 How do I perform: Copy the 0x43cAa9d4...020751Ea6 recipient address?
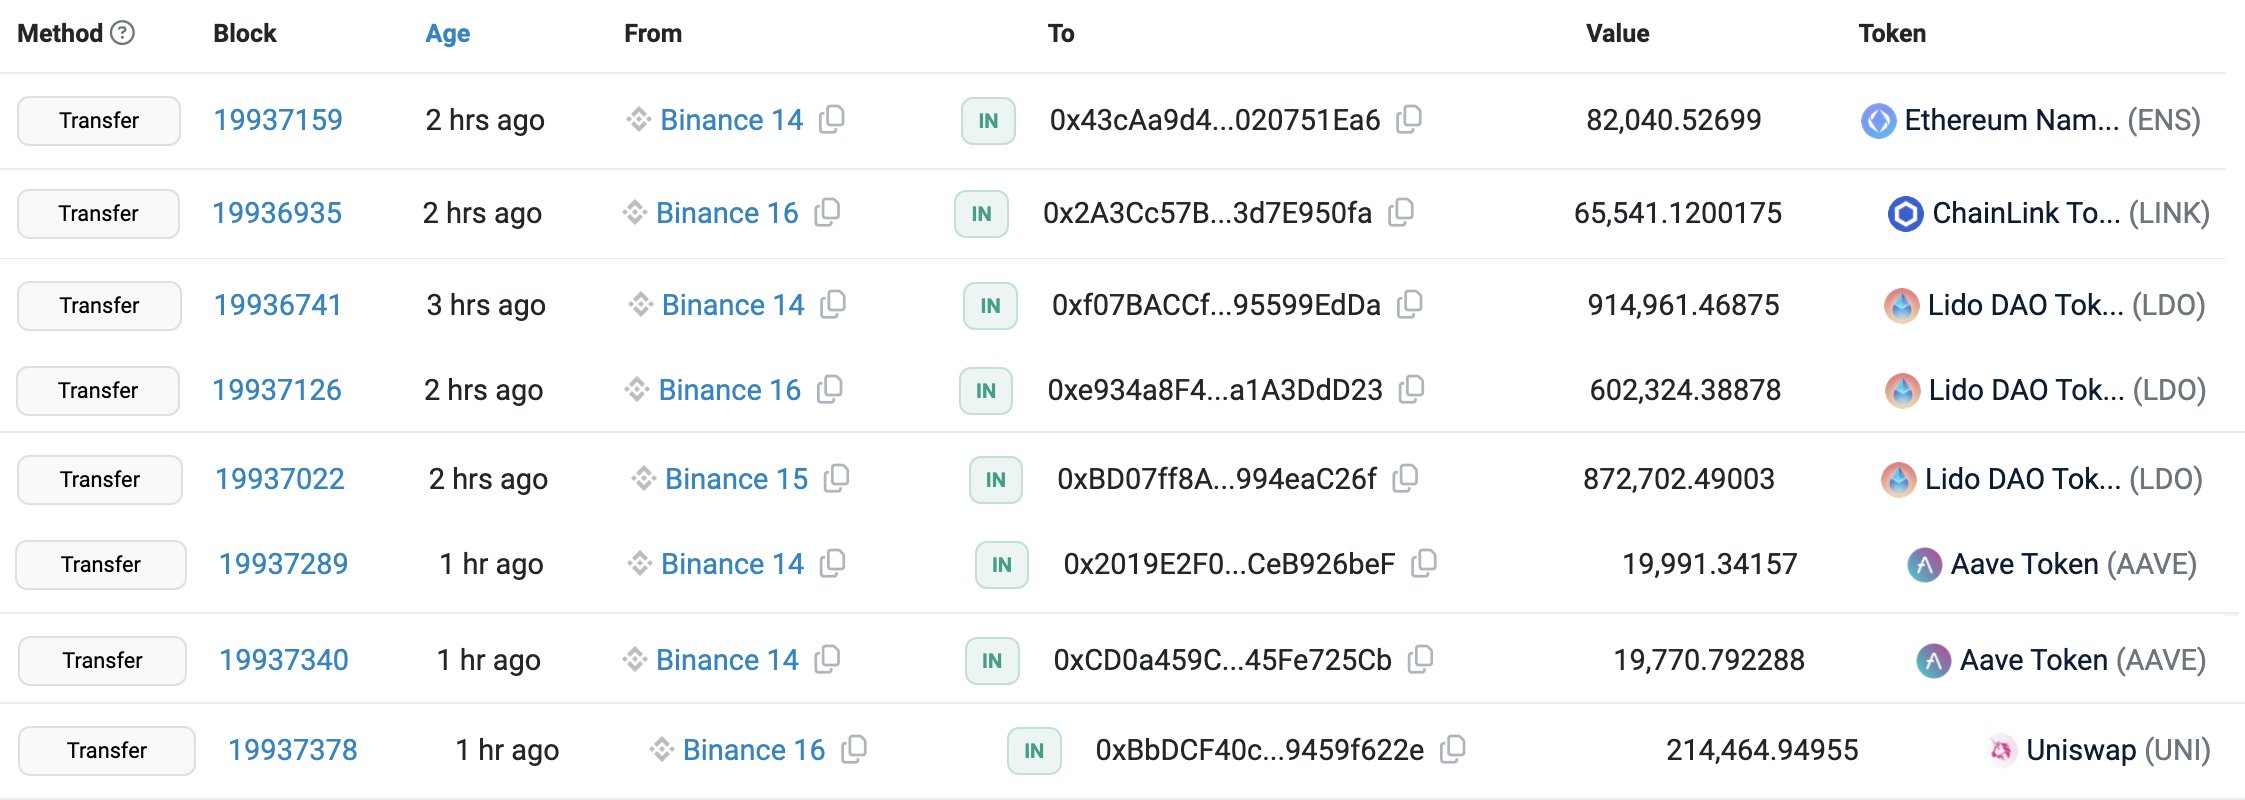click(x=1409, y=120)
